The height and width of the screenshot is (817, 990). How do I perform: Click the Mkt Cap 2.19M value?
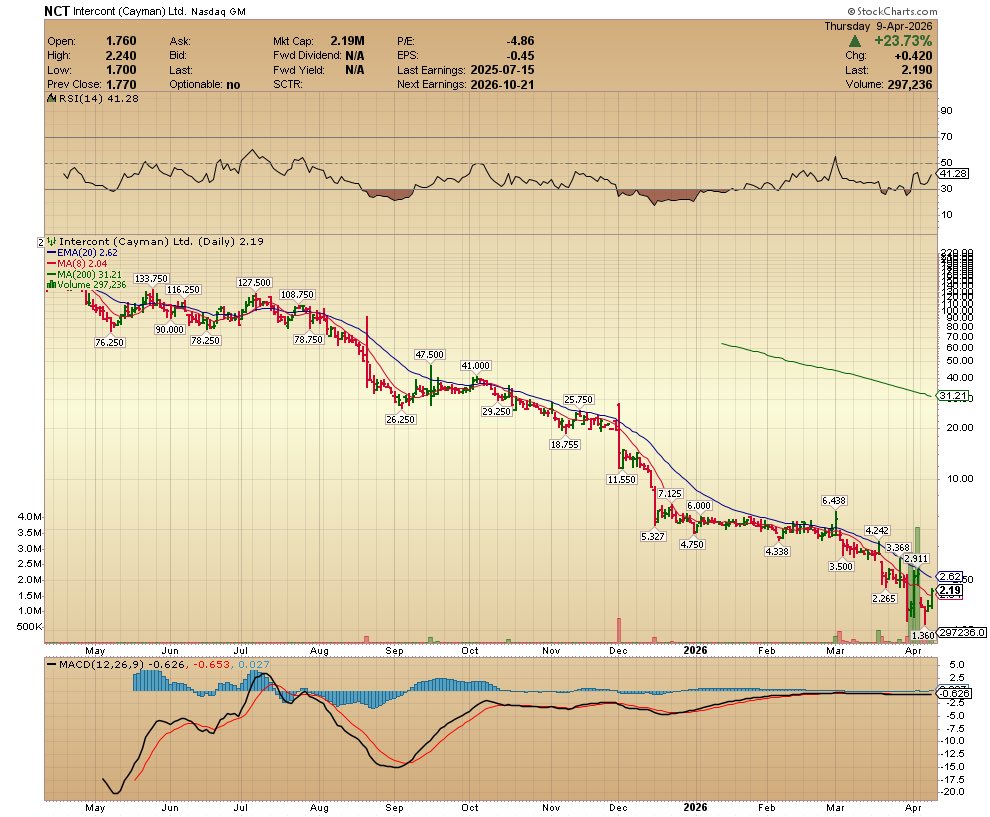[347, 41]
